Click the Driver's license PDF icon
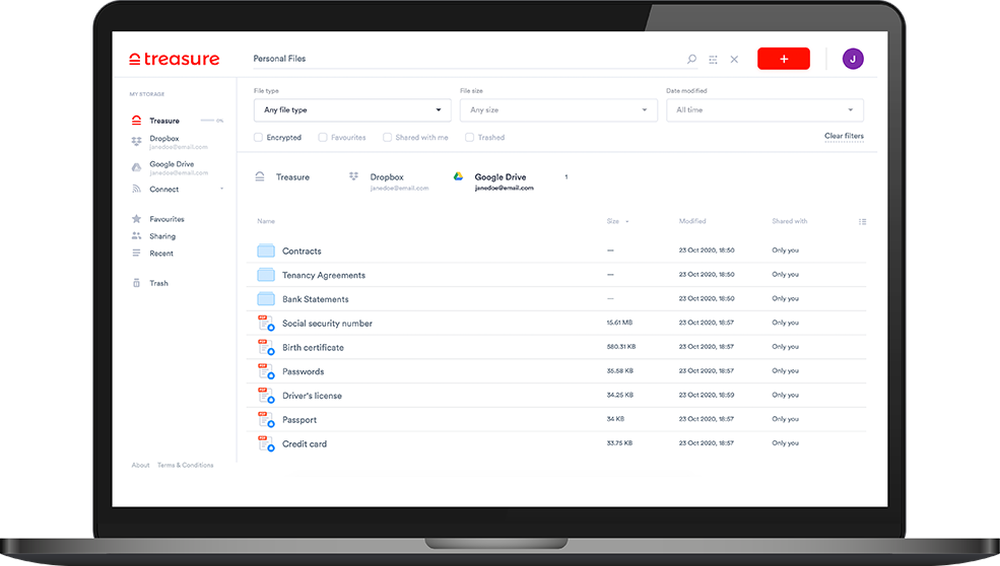1000x566 pixels. point(266,396)
